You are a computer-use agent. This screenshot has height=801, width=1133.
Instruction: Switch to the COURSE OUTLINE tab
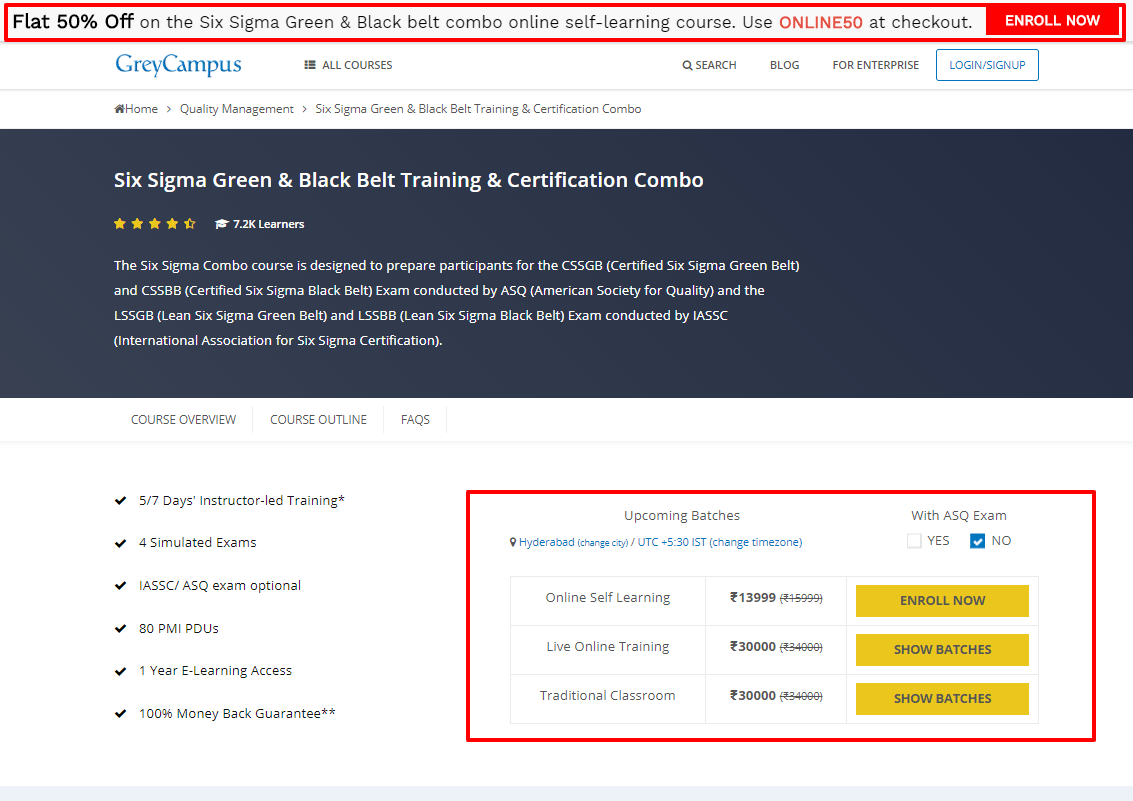(x=319, y=420)
